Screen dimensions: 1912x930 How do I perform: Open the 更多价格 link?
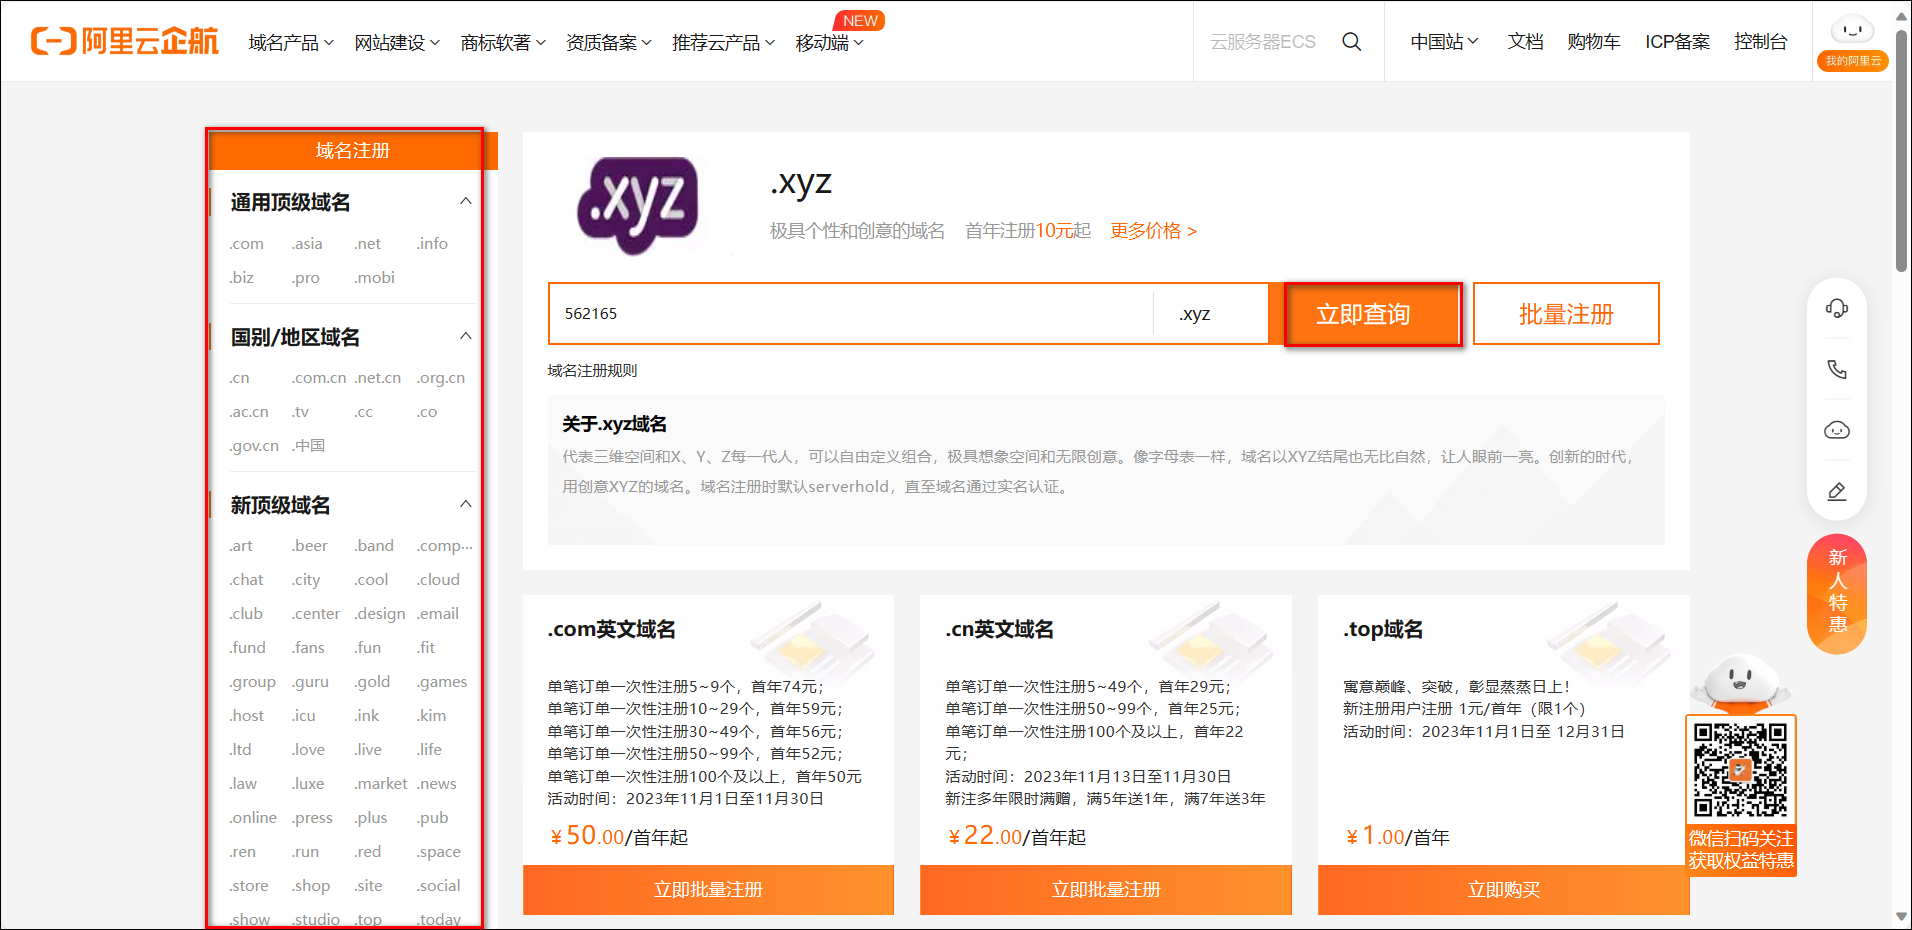click(x=1153, y=231)
